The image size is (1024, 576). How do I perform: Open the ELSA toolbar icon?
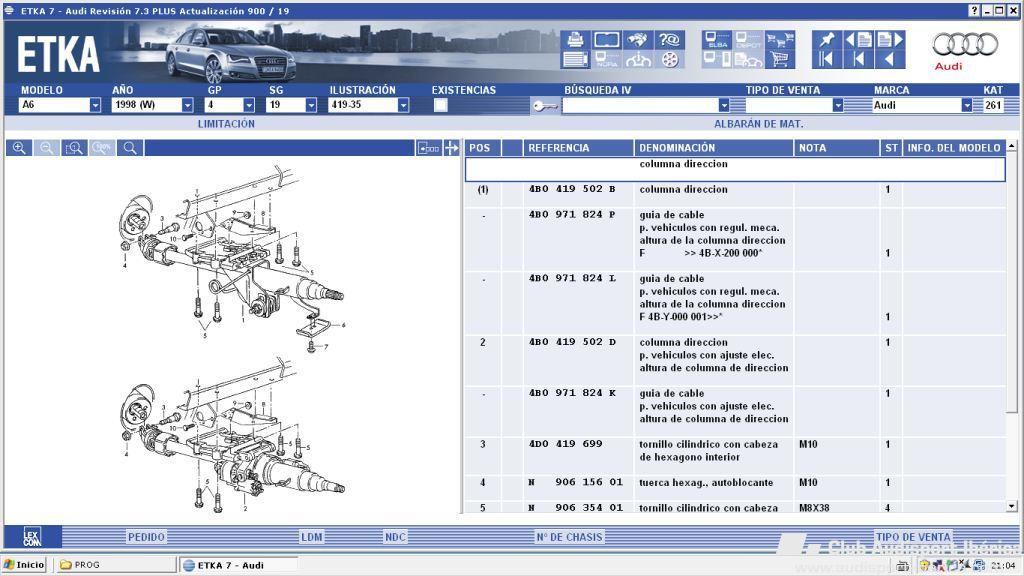click(x=717, y=40)
